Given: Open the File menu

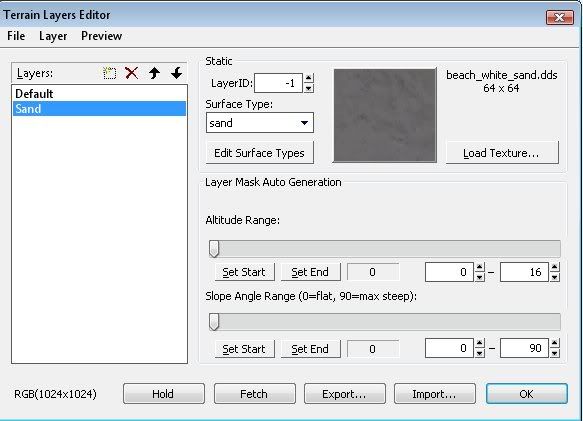Looking at the screenshot, I should [16, 36].
